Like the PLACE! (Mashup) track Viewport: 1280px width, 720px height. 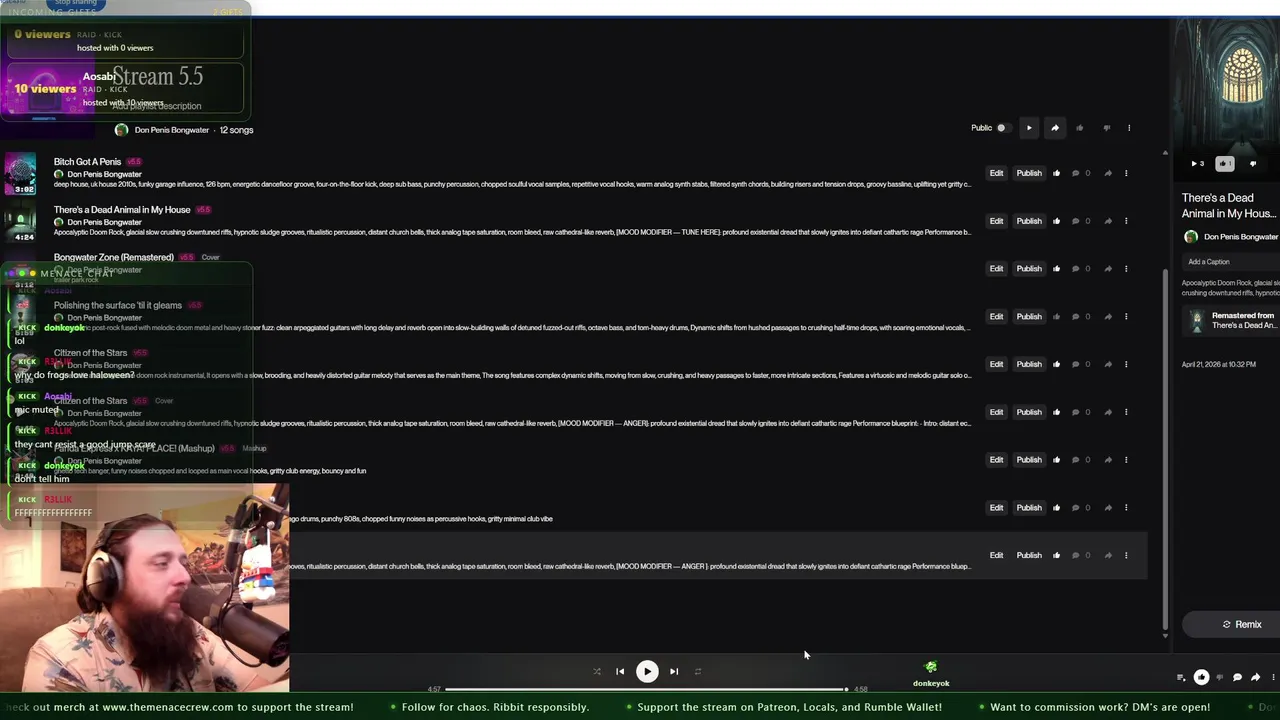tap(1056, 460)
